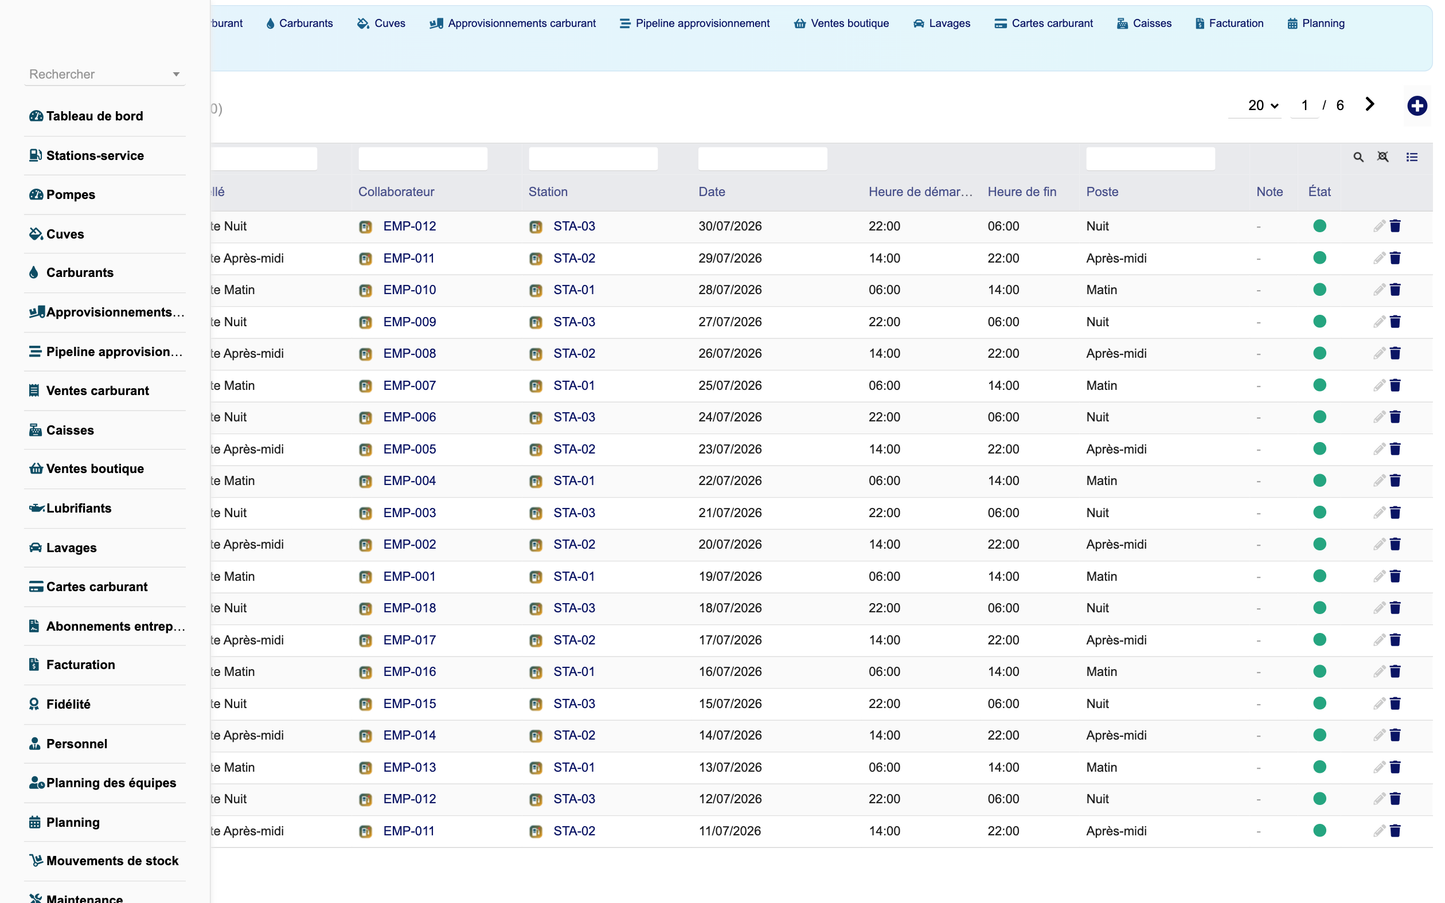Click green status dot in 30/07/2026 row
The width and height of the screenshot is (1445, 903).
click(x=1320, y=226)
